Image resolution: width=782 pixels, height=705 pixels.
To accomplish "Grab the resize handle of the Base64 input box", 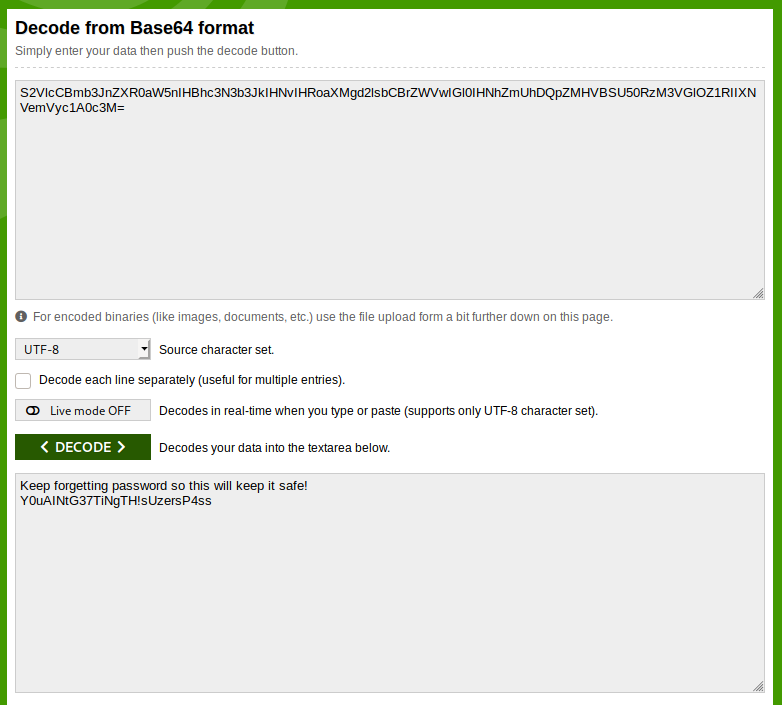I will tap(758, 294).
